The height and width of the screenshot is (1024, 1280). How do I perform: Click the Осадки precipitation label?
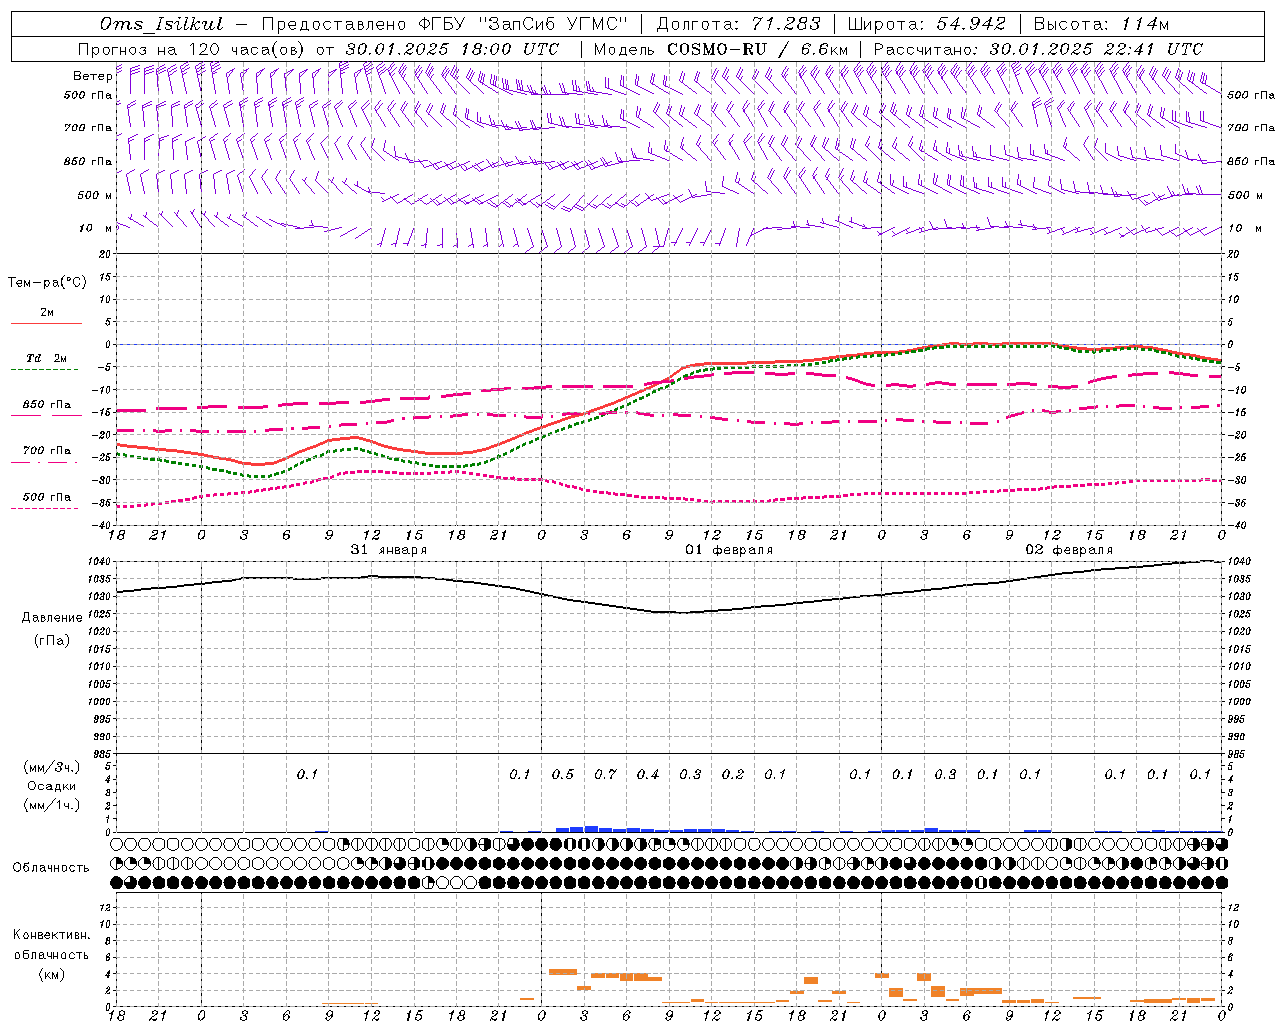pyautogui.click(x=51, y=786)
